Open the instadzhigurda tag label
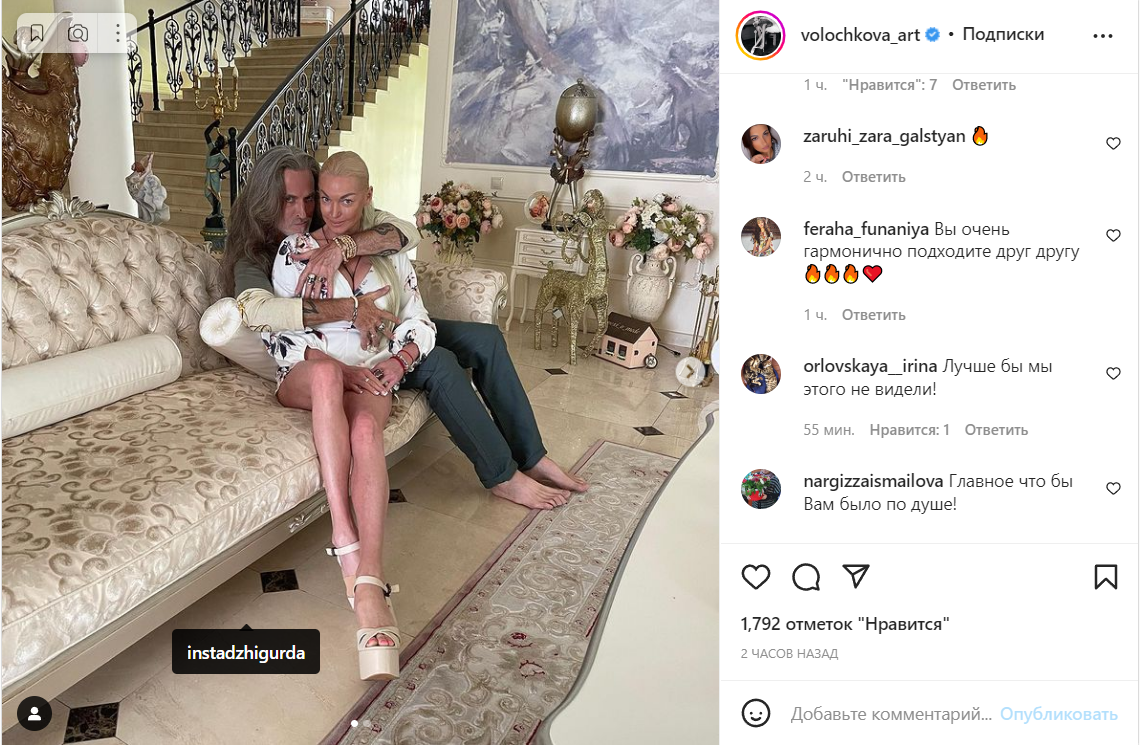Viewport: 1140px width, 745px height. 246,652
